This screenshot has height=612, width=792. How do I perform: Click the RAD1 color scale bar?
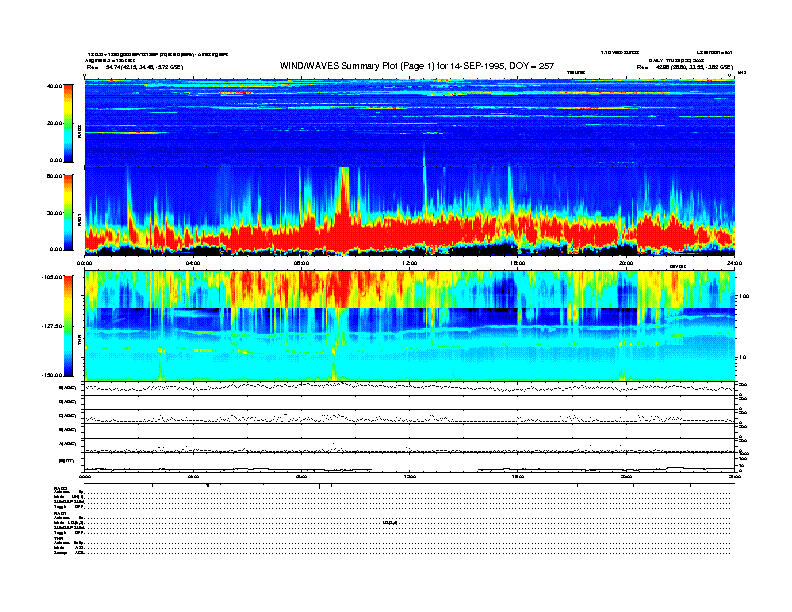point(68,212)
